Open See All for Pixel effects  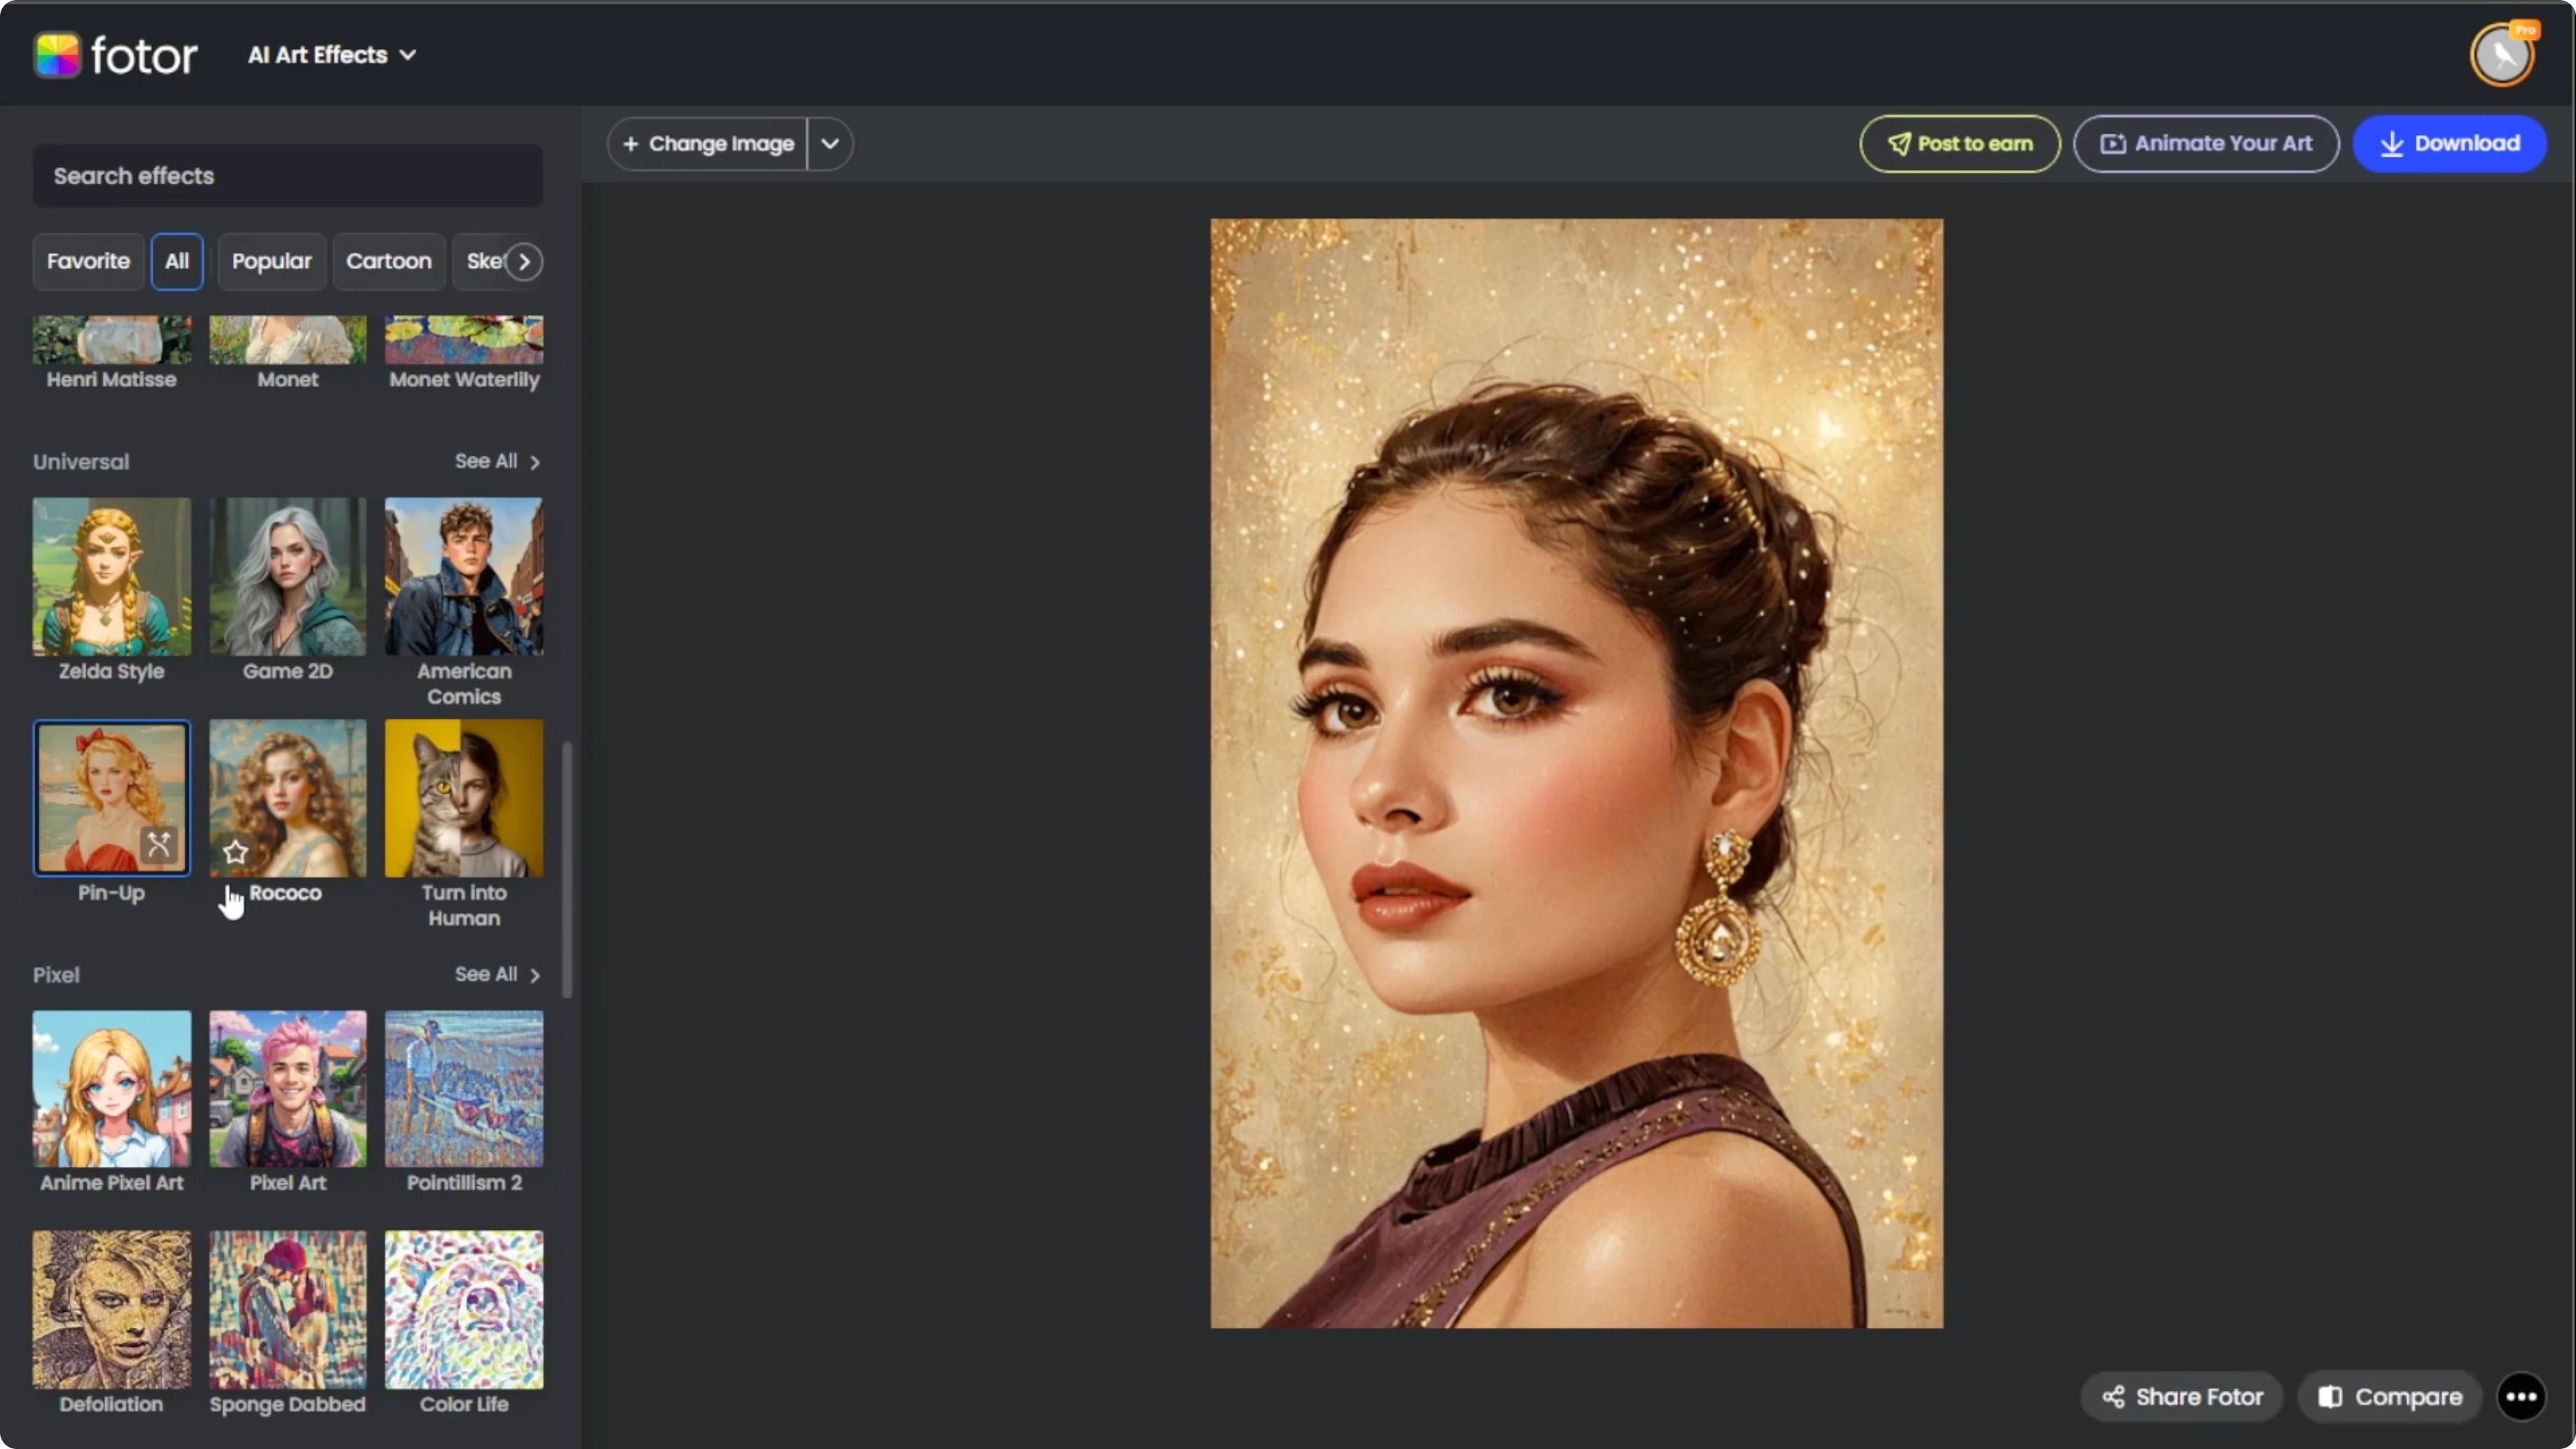click(x=497, y=974)
